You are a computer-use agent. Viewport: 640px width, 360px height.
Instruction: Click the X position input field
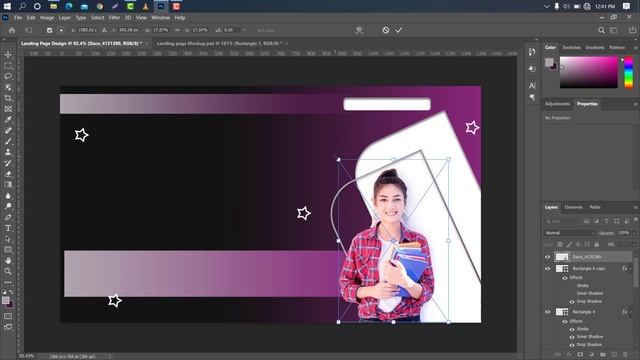[87, 30]
